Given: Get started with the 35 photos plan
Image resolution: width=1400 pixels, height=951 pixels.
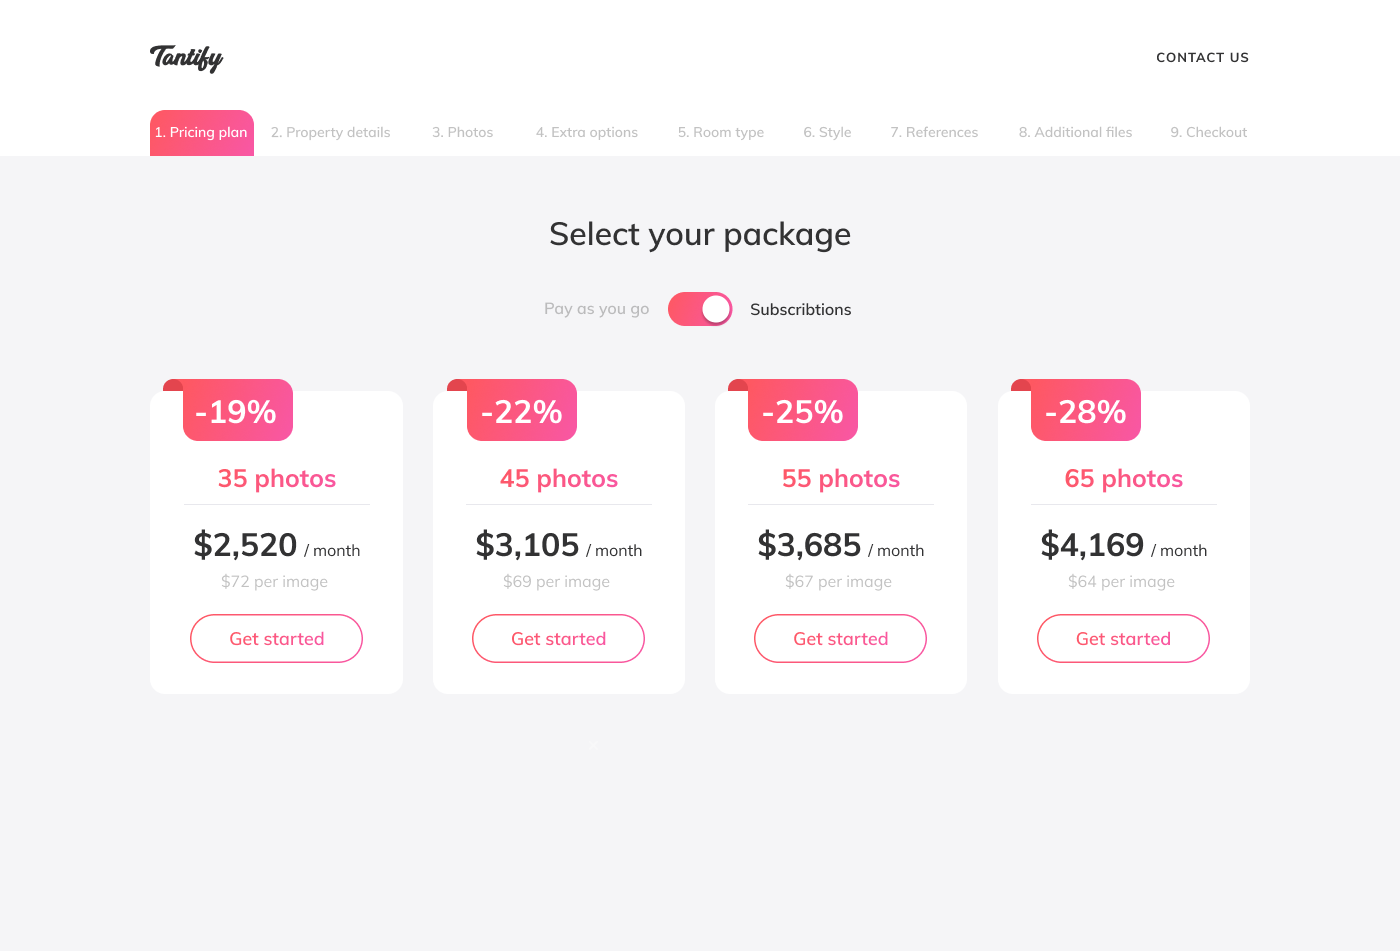Looking at the screenshot, I should 276,638.
